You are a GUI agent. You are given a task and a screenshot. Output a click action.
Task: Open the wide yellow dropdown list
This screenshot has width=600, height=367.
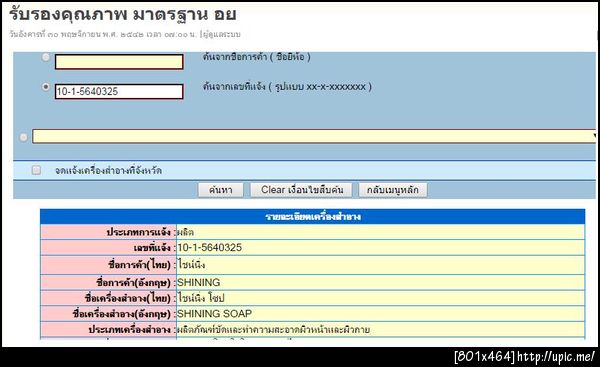pyautogui.click(x=315, y=137)
